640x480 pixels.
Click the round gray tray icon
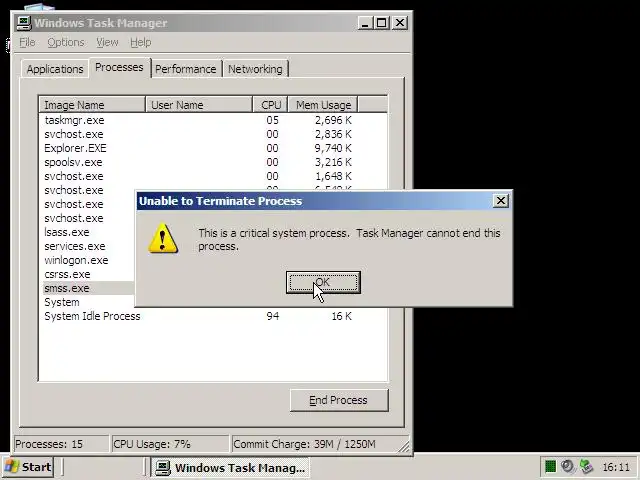pos(568,466)
